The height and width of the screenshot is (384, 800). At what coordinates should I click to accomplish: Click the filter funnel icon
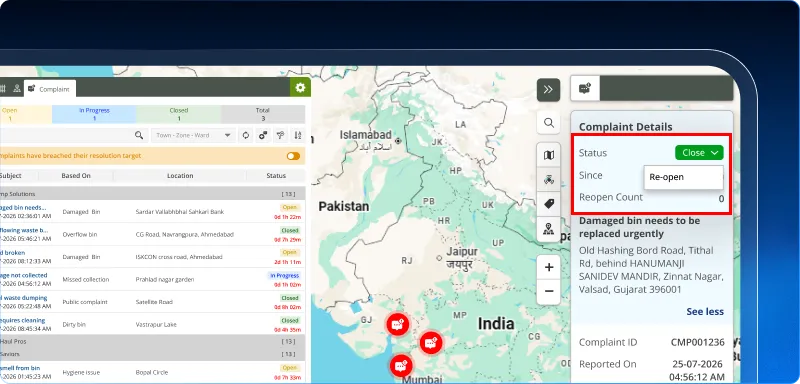pos(281,136)
